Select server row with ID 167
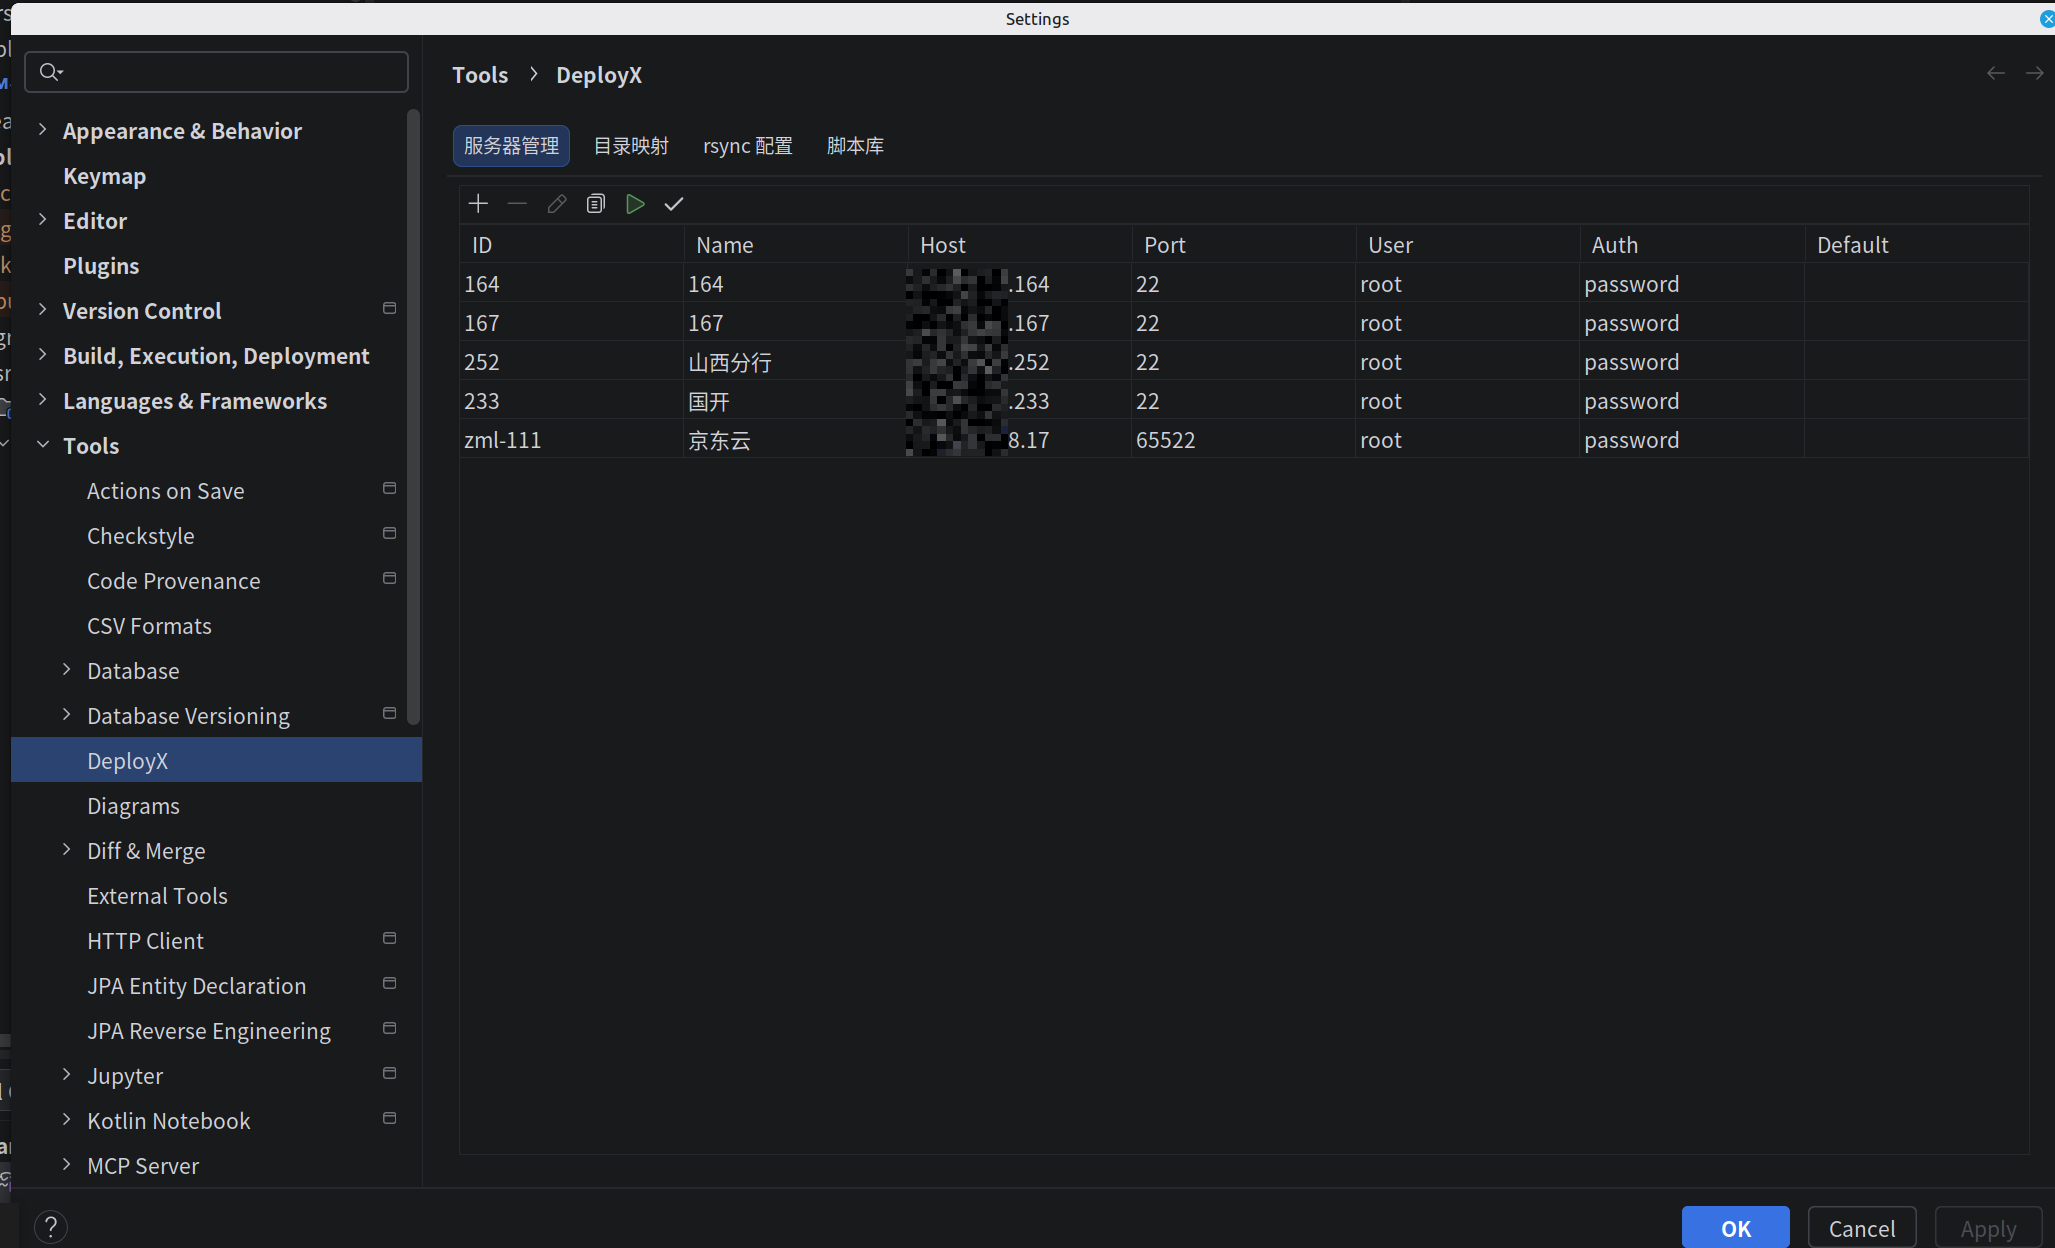The width and height of the screenshot is (2055, 1248). [1244, 322]
